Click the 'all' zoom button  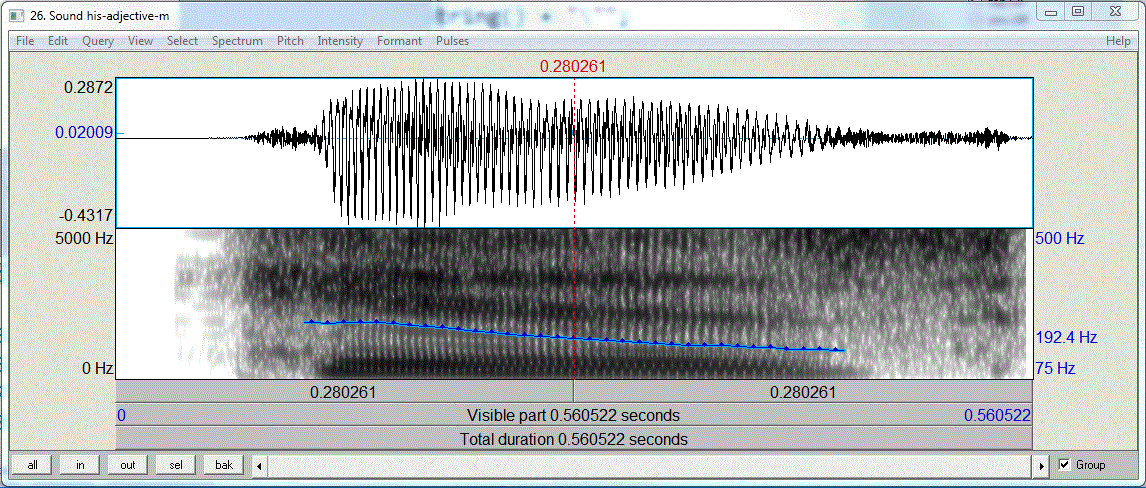pos(32,465)
